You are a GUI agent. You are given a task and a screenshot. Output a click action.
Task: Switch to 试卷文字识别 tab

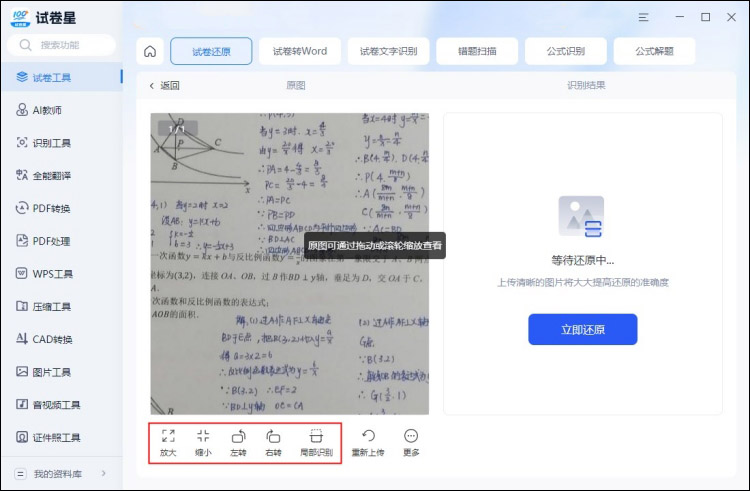point(388,51)
